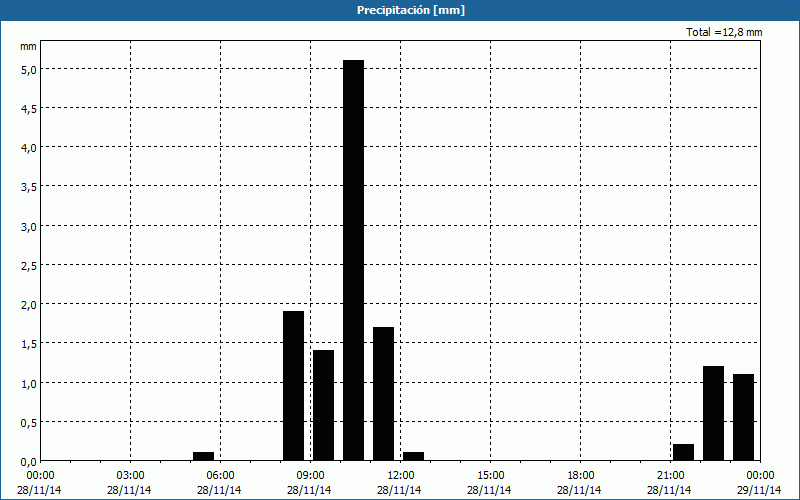Click the 1,2 mm bar near 22:30
This screenshot has width=800, height=500.
click(713, 413)
